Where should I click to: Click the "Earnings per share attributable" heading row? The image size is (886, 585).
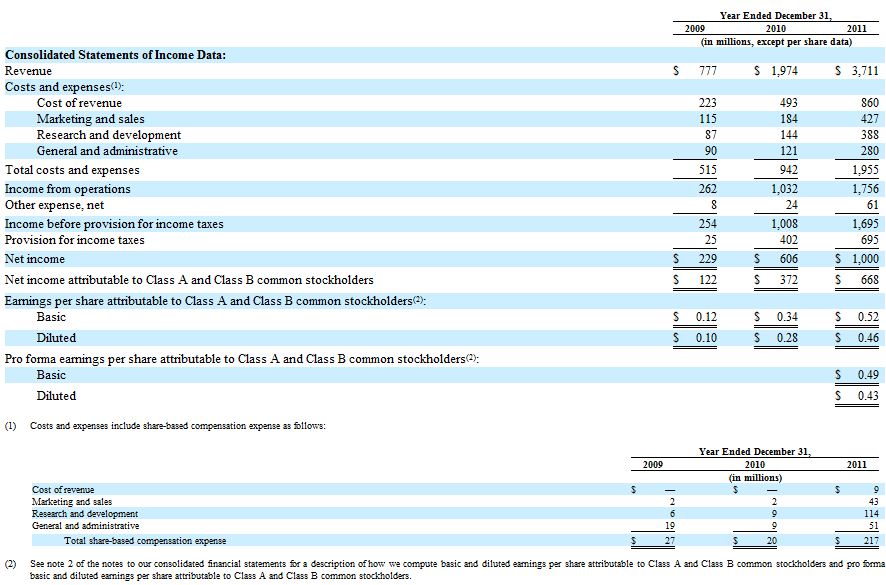point(215,301)
